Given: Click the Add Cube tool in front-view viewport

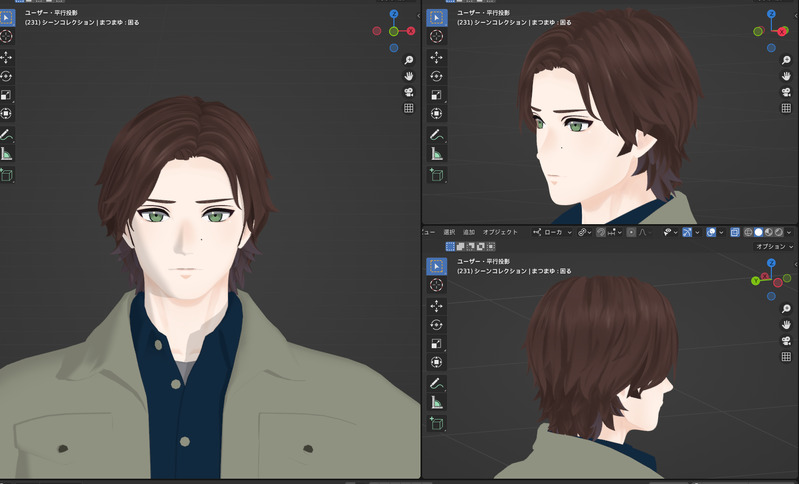Looking at the screenshot, I should click(x=7, y=175).
